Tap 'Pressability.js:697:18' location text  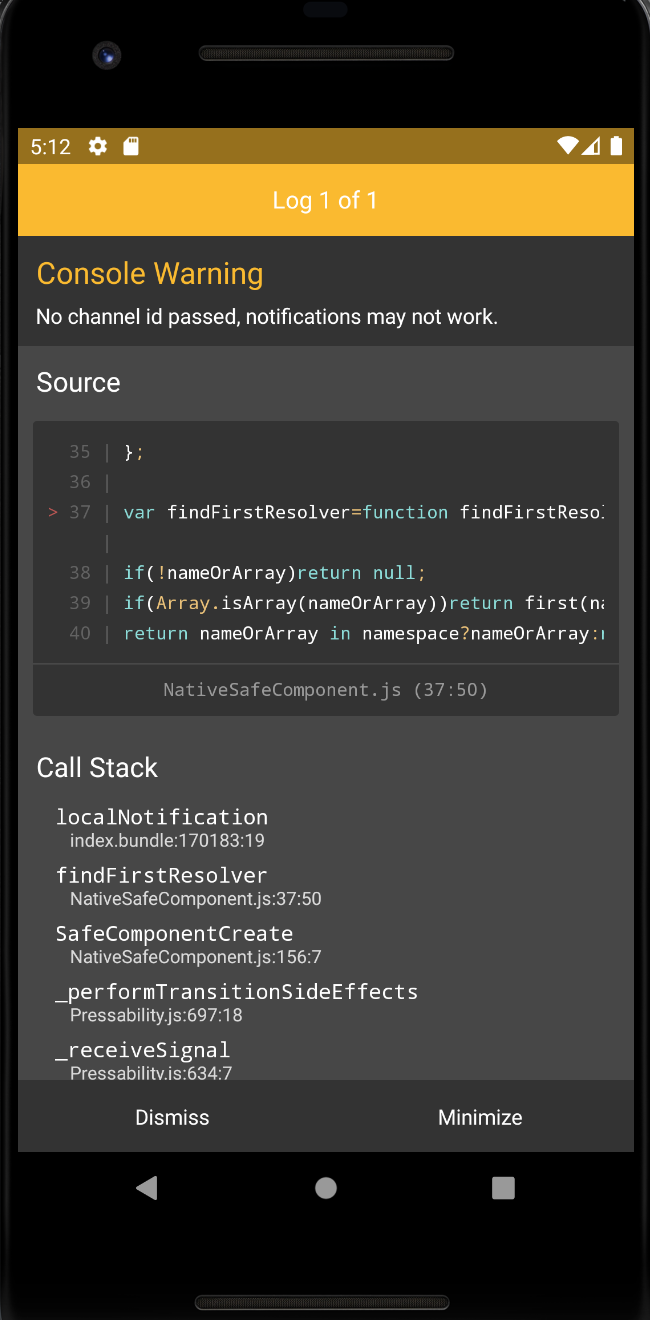tap(156, 1015)
